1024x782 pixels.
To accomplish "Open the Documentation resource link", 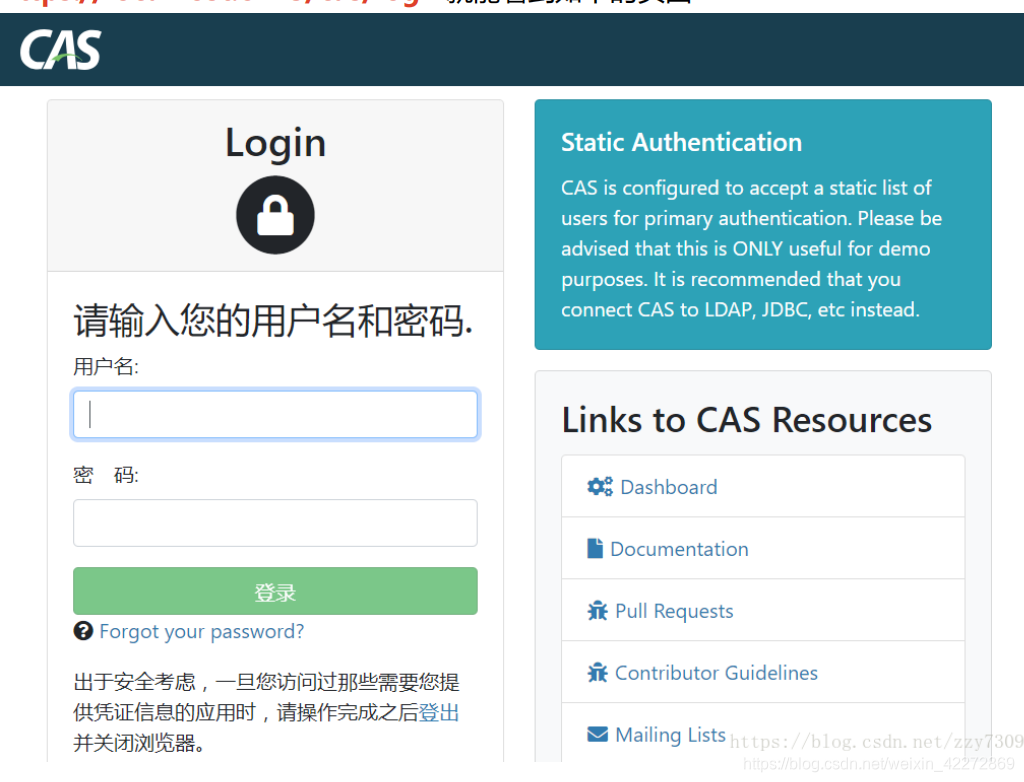I will click(679, 549).
